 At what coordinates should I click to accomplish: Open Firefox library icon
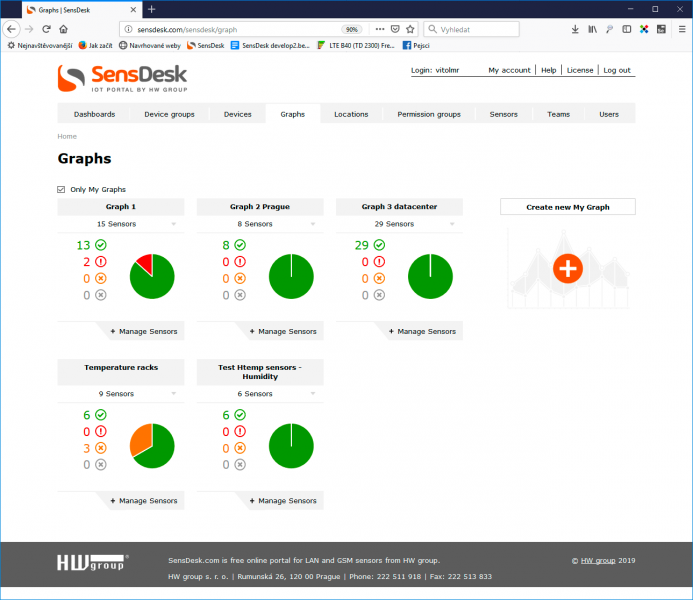coord(592,29)
